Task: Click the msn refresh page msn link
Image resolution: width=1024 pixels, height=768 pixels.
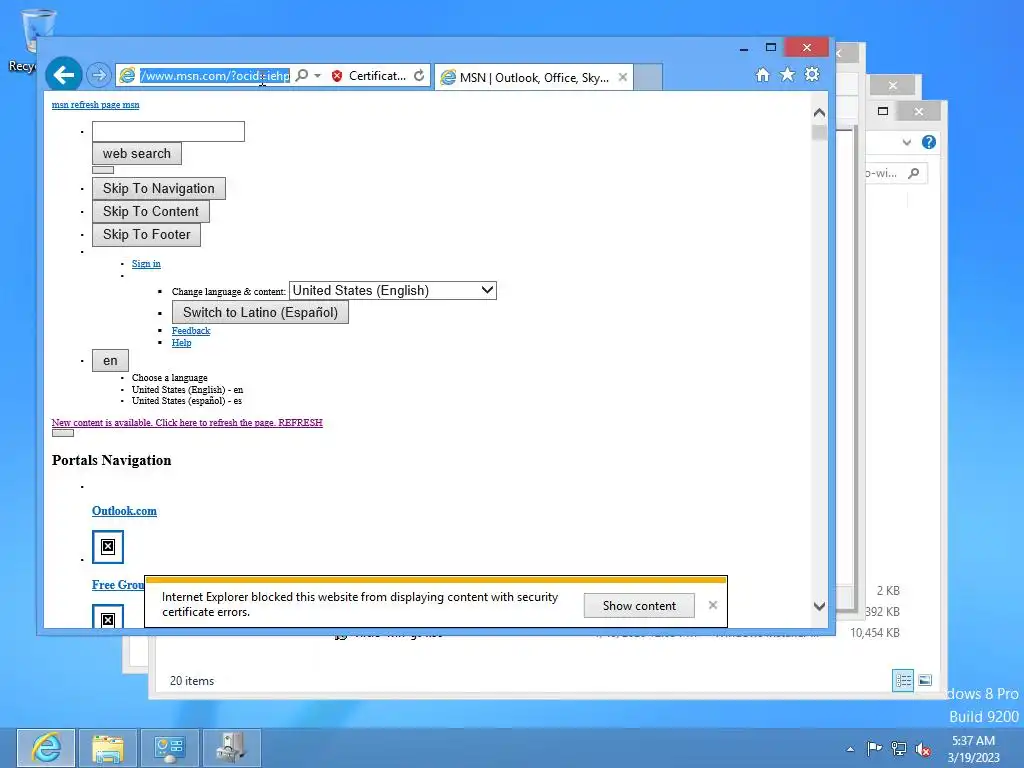Action: (x=95, y=104)
